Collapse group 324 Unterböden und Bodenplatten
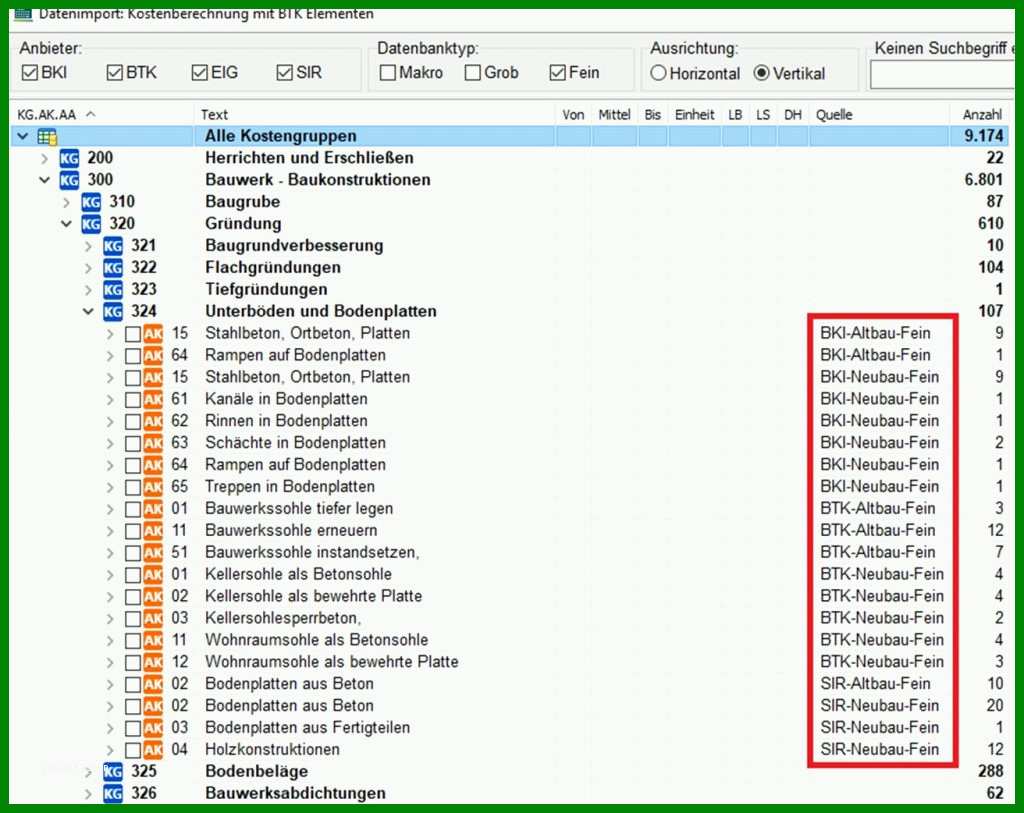Image resolution: width=1024 pixels, height=813 pixels. 88,311
